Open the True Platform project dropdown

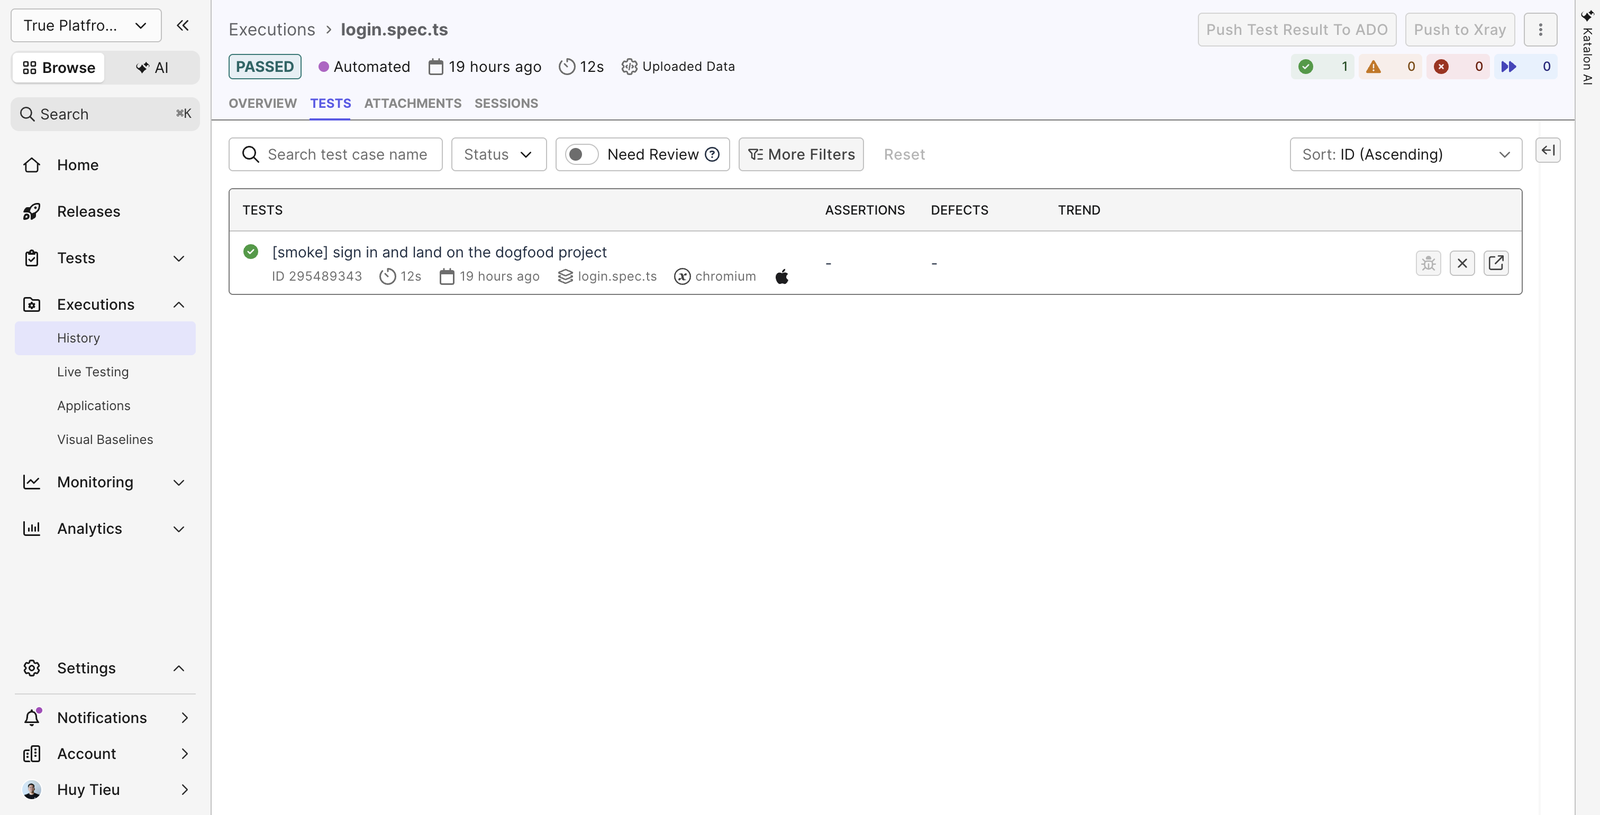[x=86, y=25]
